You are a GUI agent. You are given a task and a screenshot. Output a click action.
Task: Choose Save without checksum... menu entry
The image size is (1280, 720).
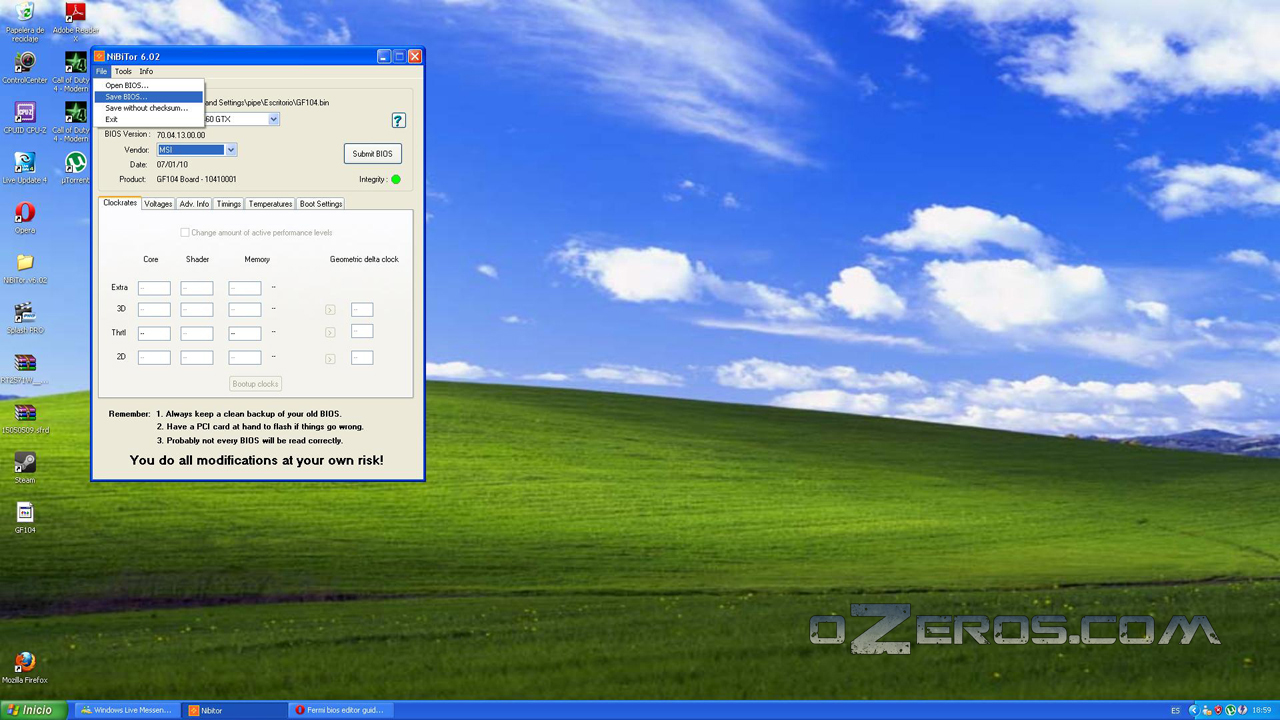pyautogui.click(x=149, y=108)
